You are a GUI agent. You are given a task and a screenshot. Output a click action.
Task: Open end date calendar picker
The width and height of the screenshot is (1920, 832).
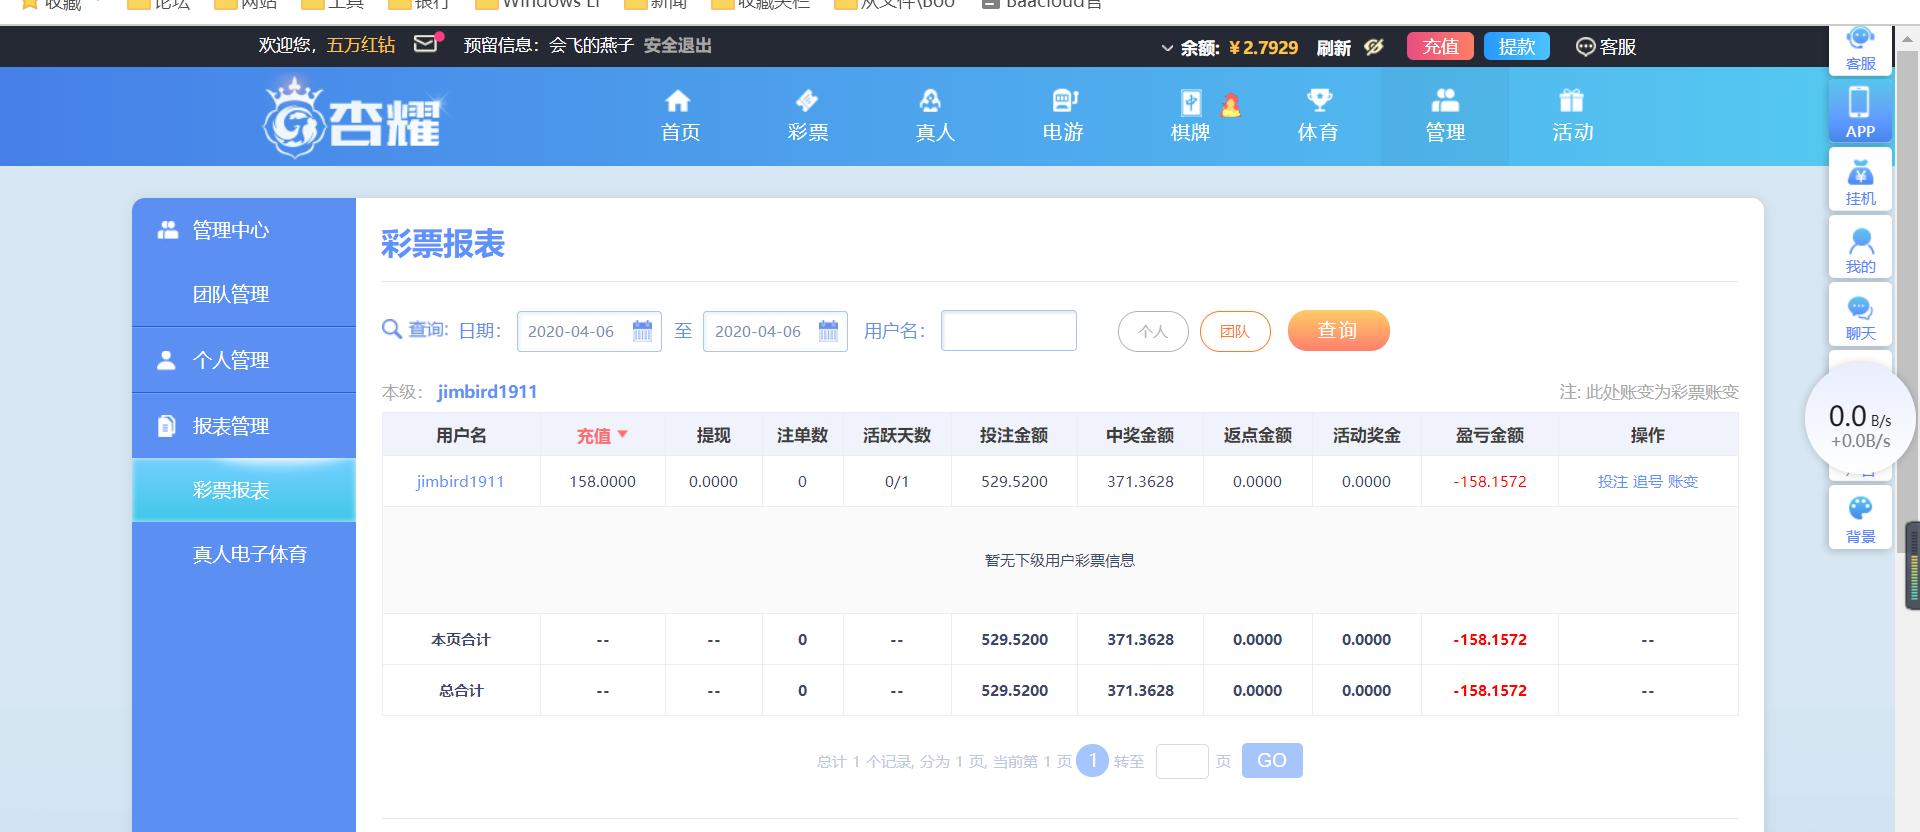[x=828, y=332]
